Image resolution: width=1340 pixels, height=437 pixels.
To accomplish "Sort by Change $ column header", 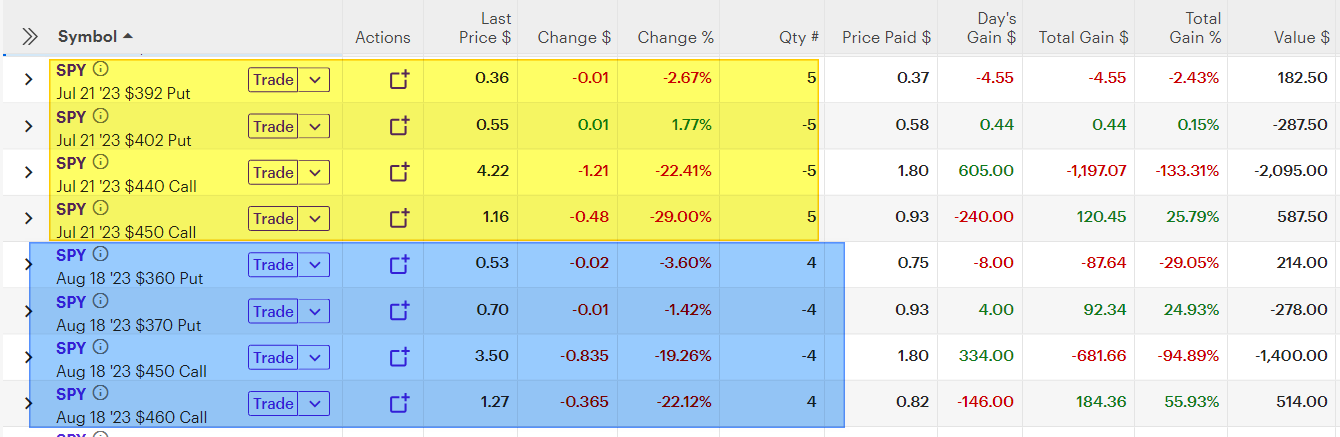I will [574, 37].
